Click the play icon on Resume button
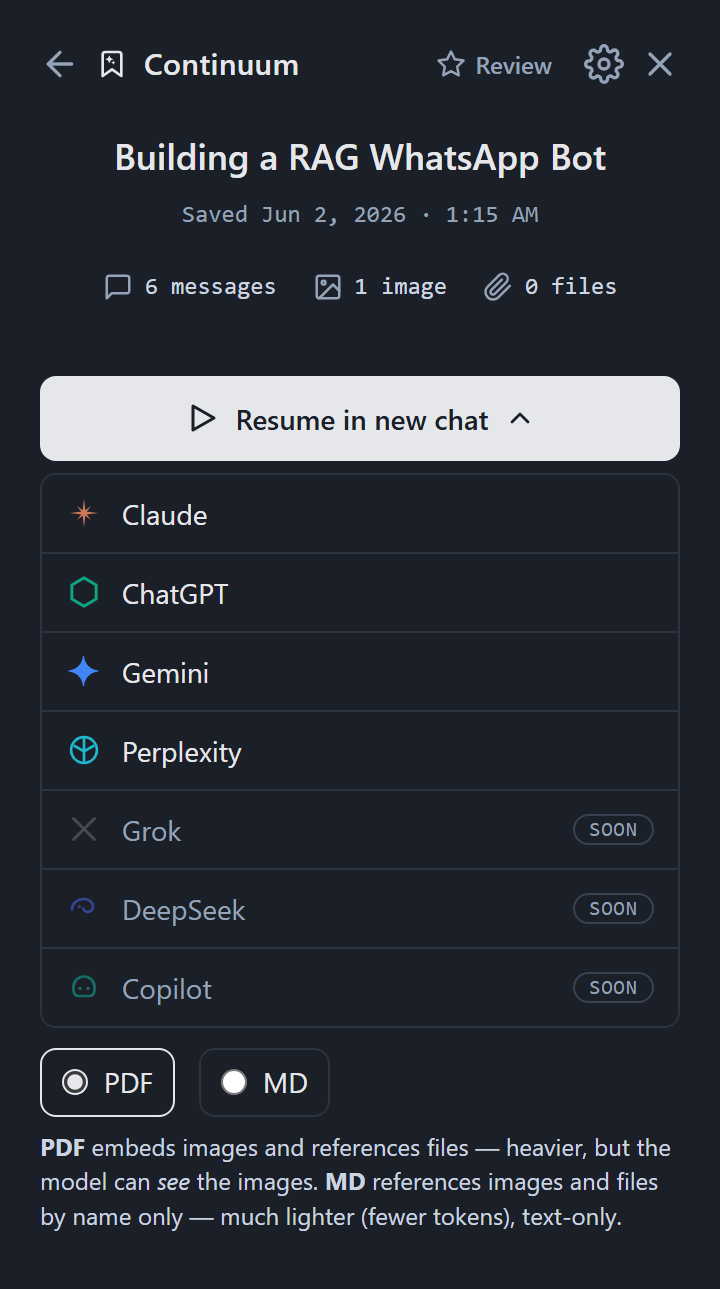This screenshot has width=720, height=1289. click(x=203, y=419)
